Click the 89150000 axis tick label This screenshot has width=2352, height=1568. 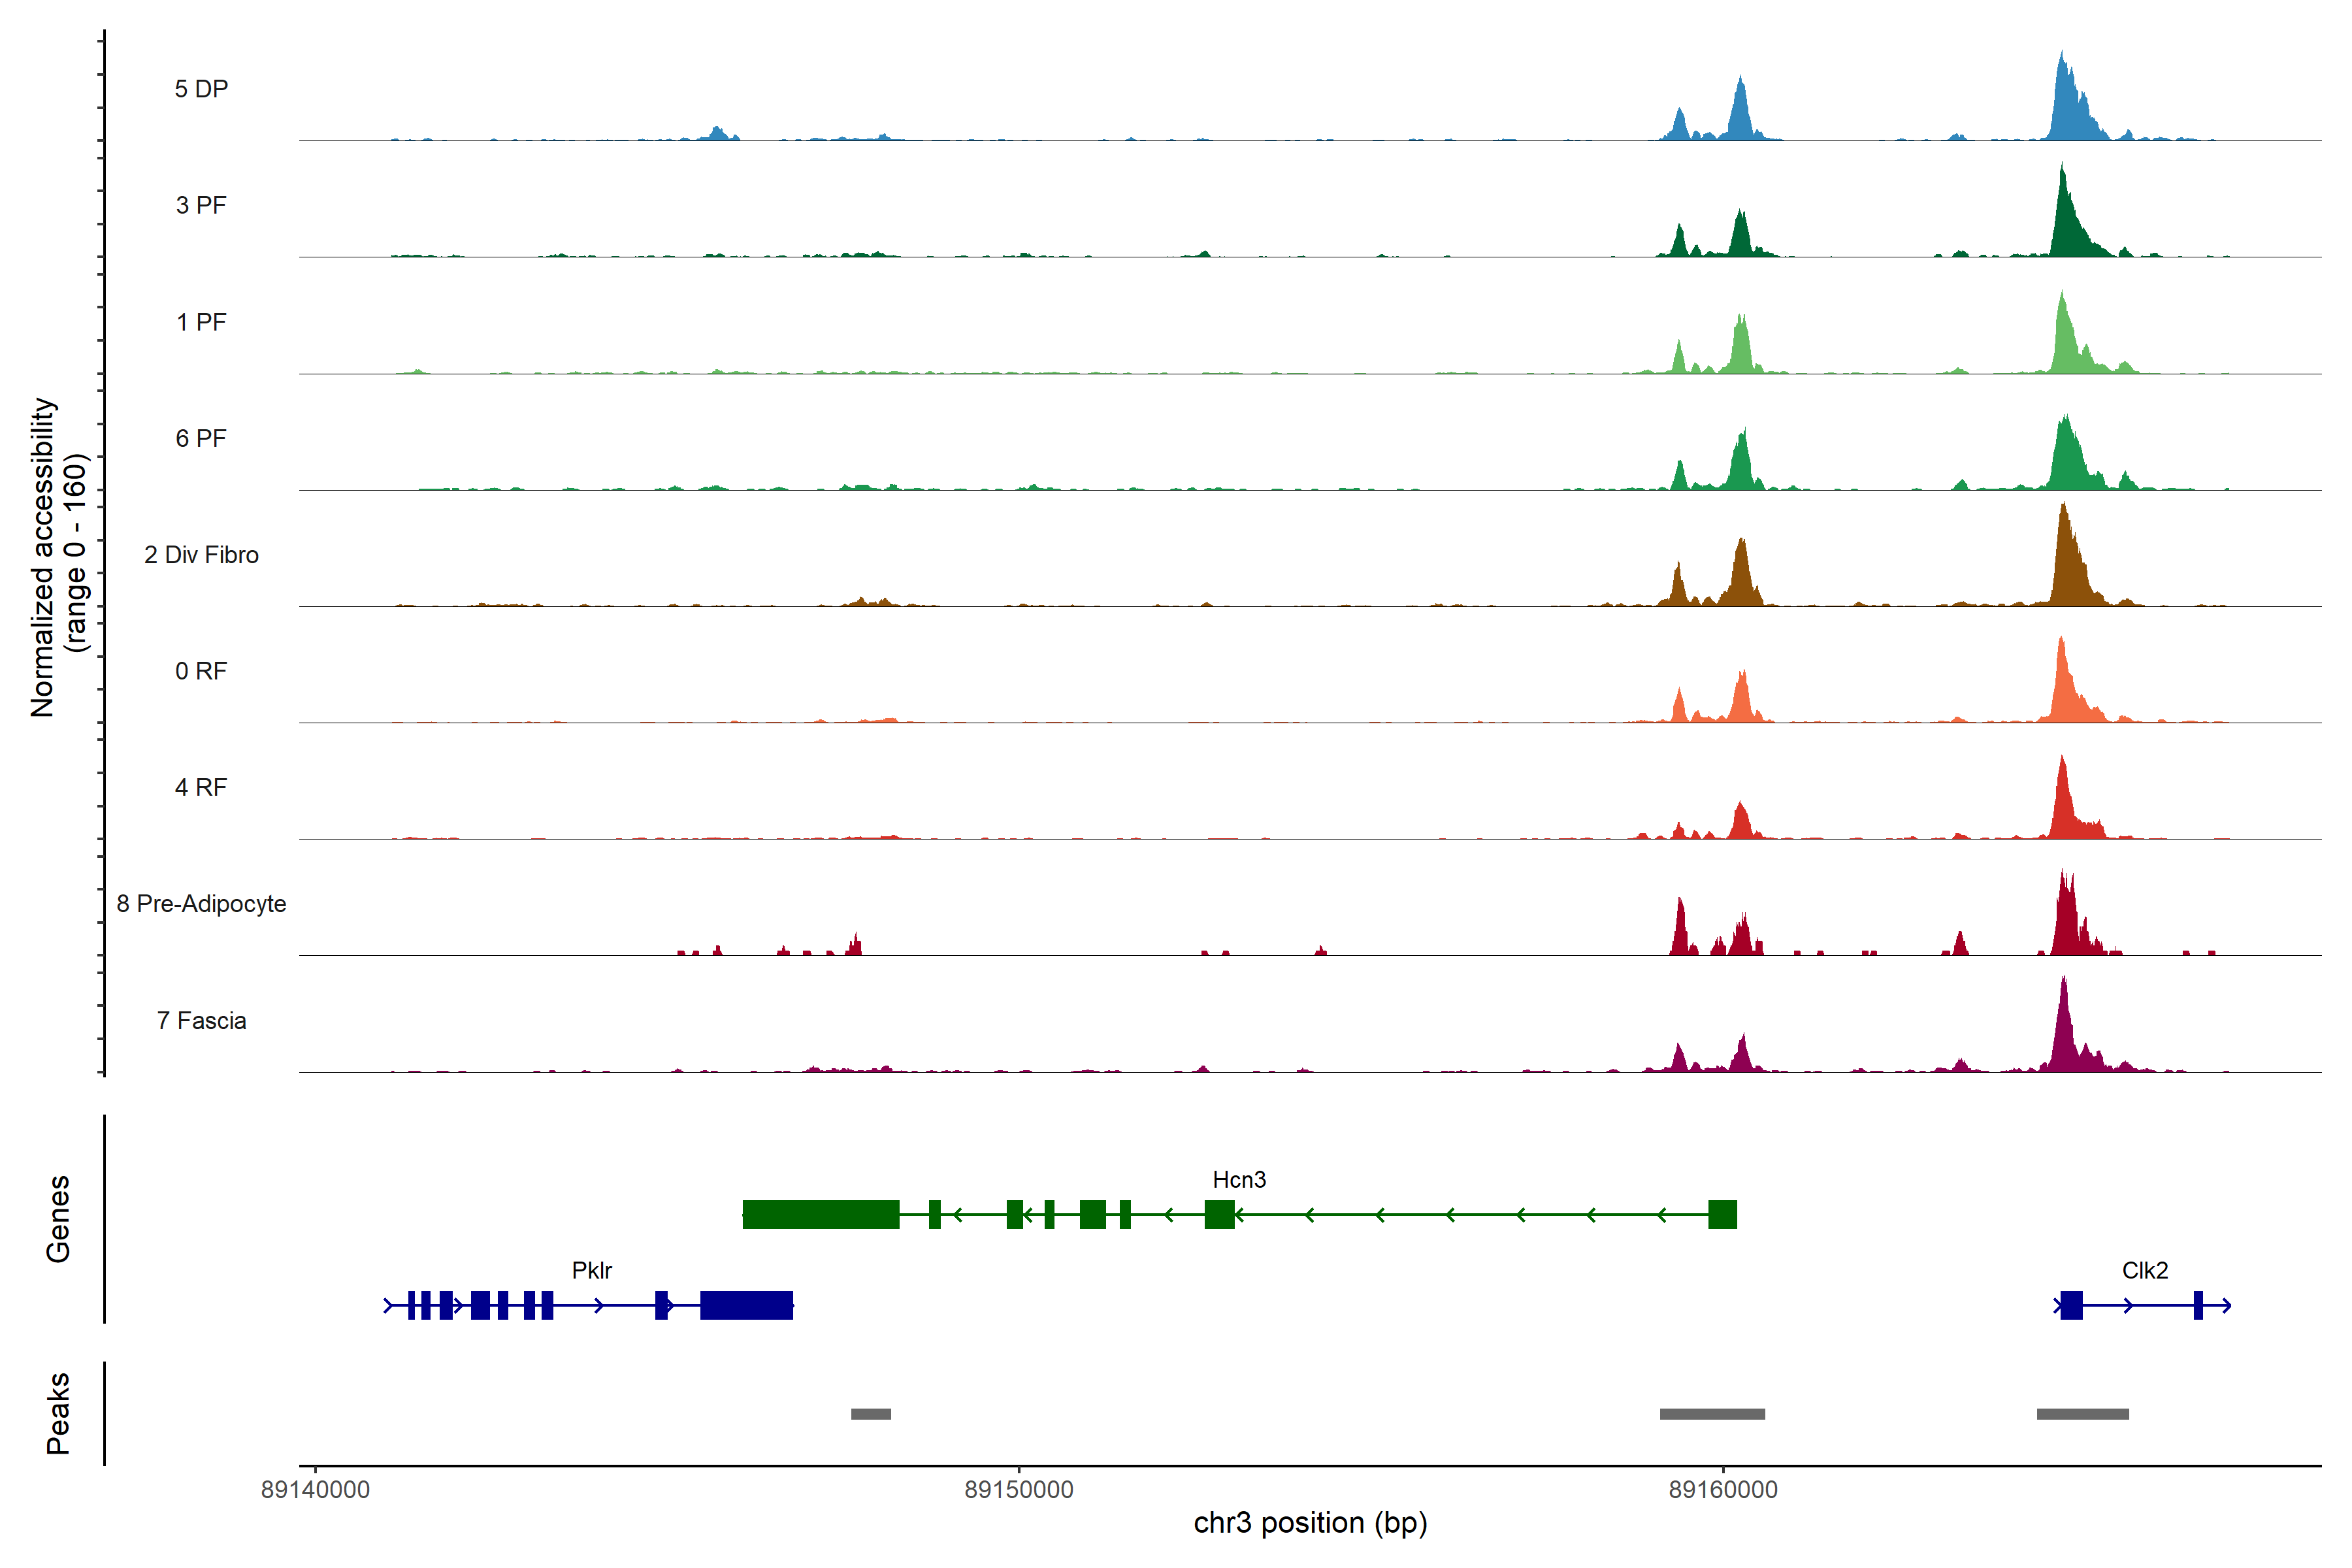(1018, 1489)
